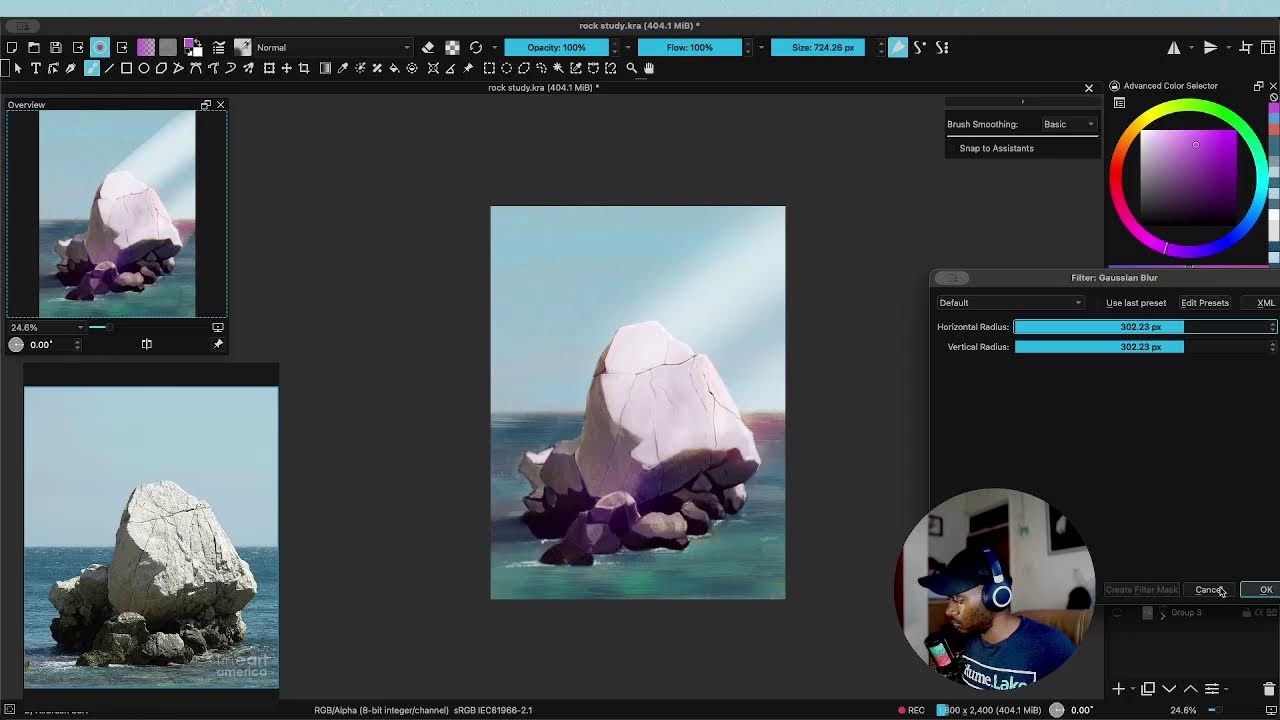Image resolution: width=1280 pixels, height=720 pixels.
Task: Select the Rectangular Selection tool
Action: pos(489,68)
